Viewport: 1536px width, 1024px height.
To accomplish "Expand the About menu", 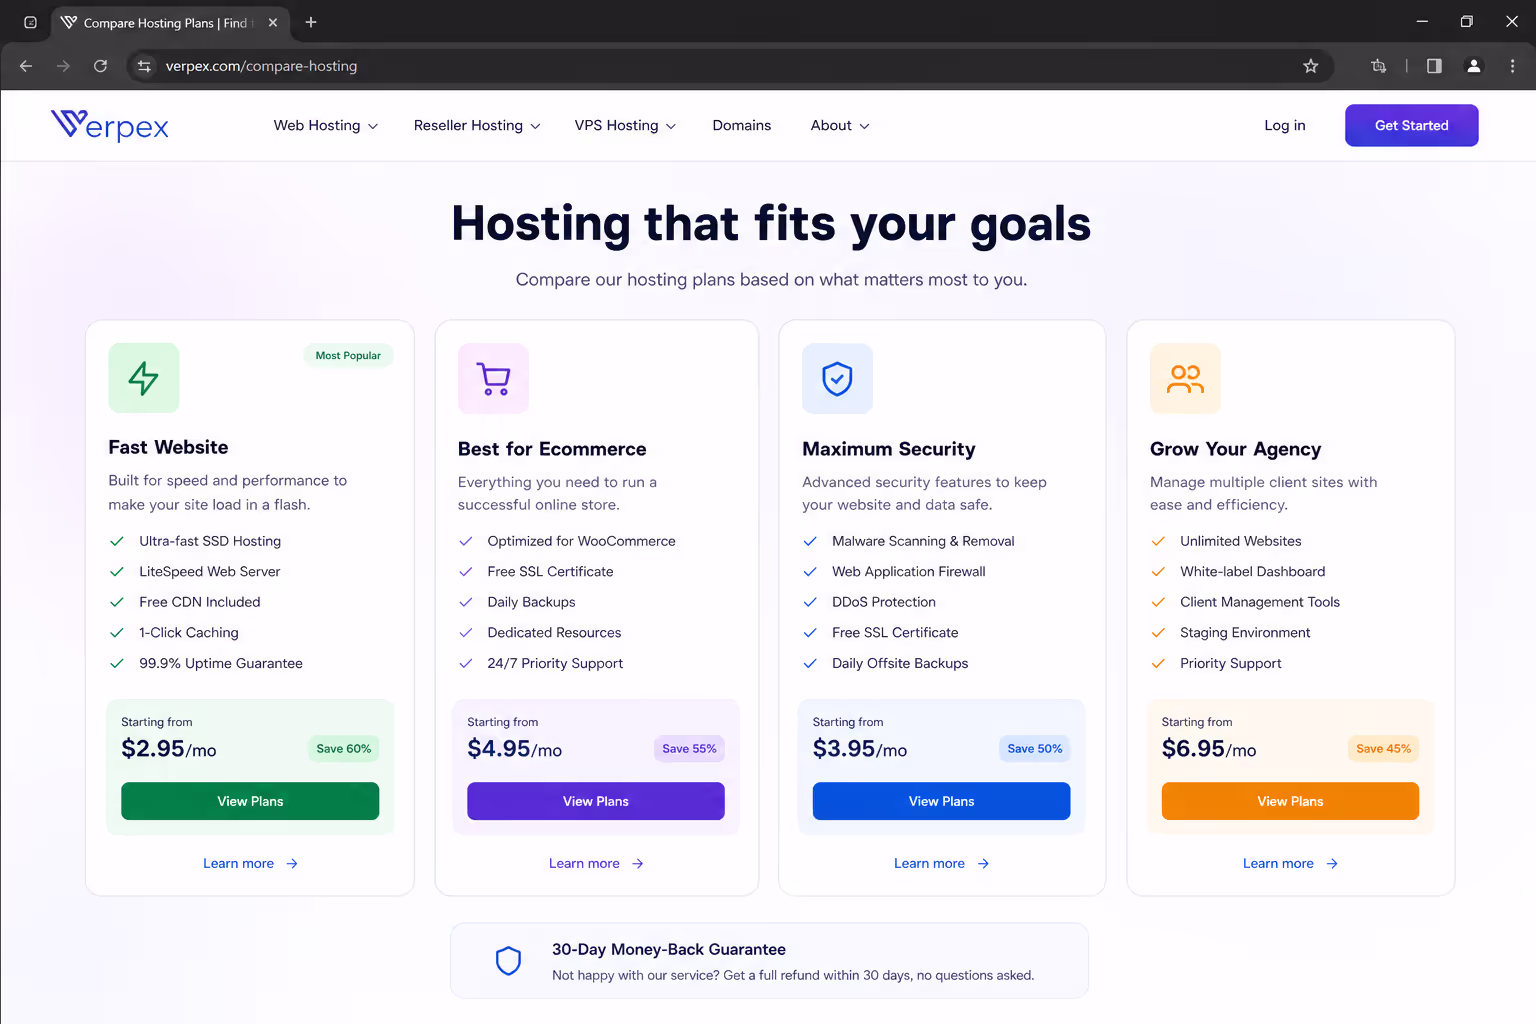I will tap(840, 125).
